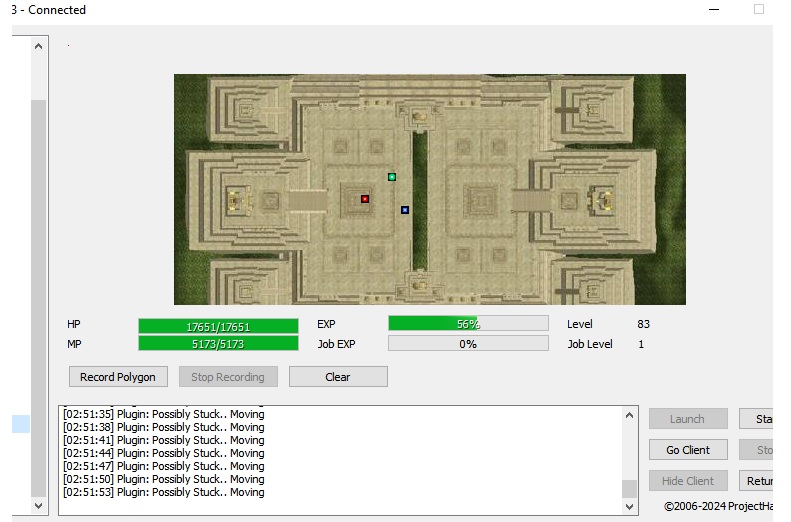The width and height of the screenshot is (791, 522).
Task: Click the left temple shrine on the map
Action: [x=236, y=199]
